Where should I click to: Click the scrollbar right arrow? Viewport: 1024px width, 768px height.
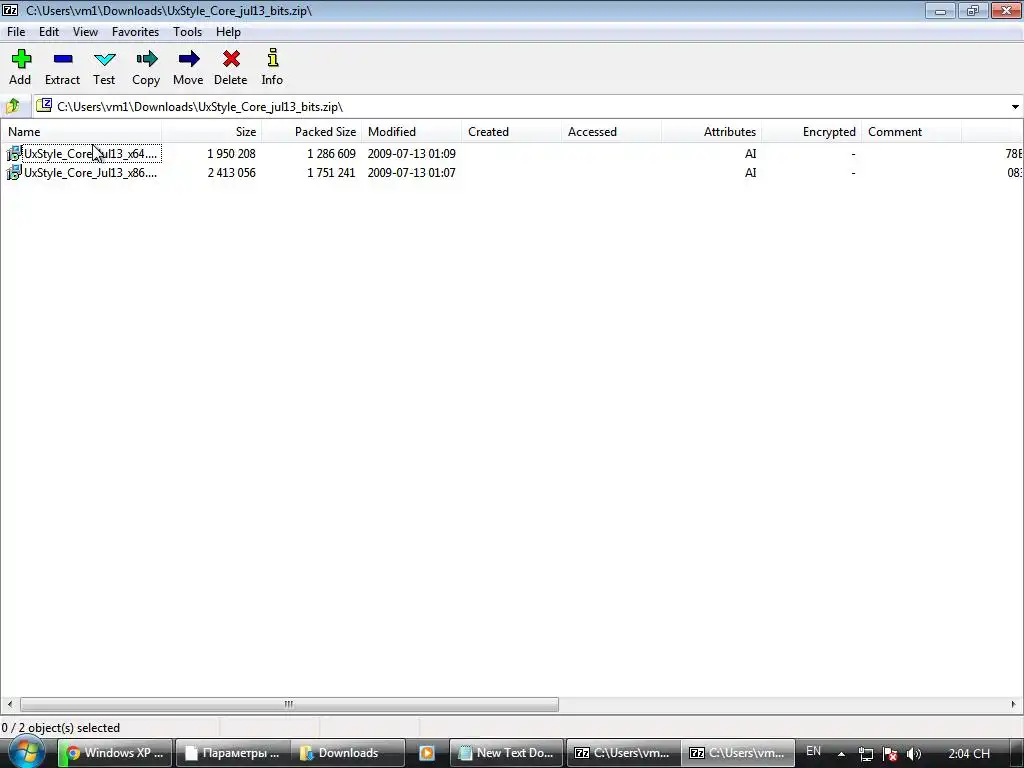1014,704
